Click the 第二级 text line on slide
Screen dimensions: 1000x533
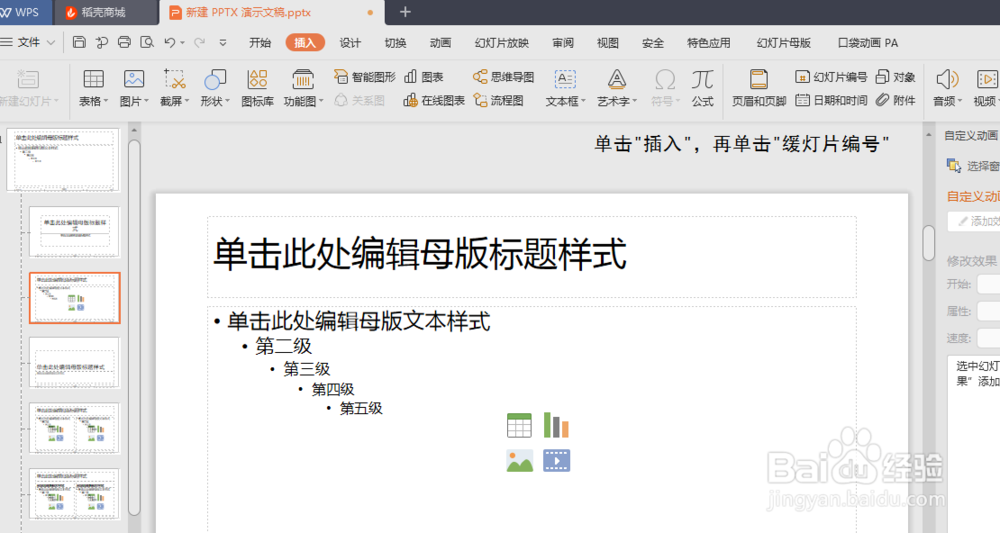point(284,346)
